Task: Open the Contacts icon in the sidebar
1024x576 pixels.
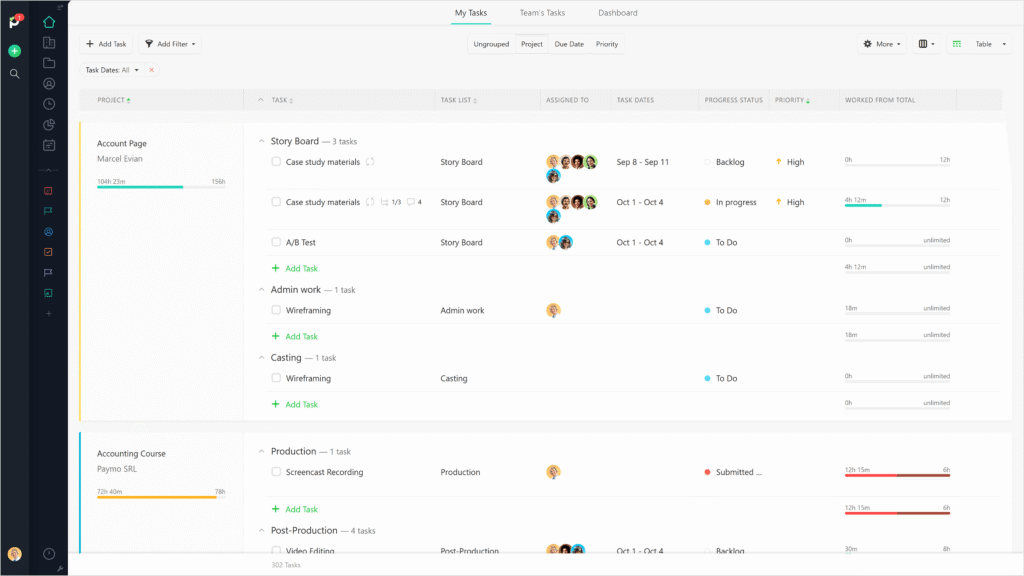Action: point(48,85)
